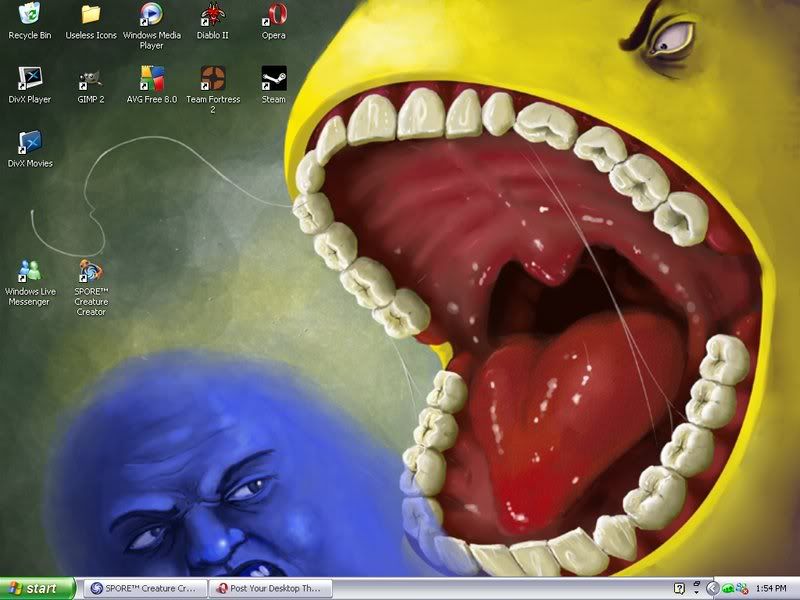Click the Start button

click(x=38, y=589)
